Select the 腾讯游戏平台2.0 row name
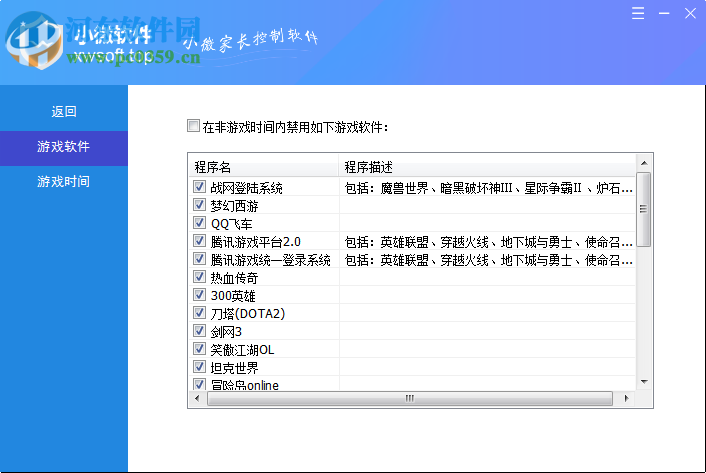706x473 pixels. 255,242
